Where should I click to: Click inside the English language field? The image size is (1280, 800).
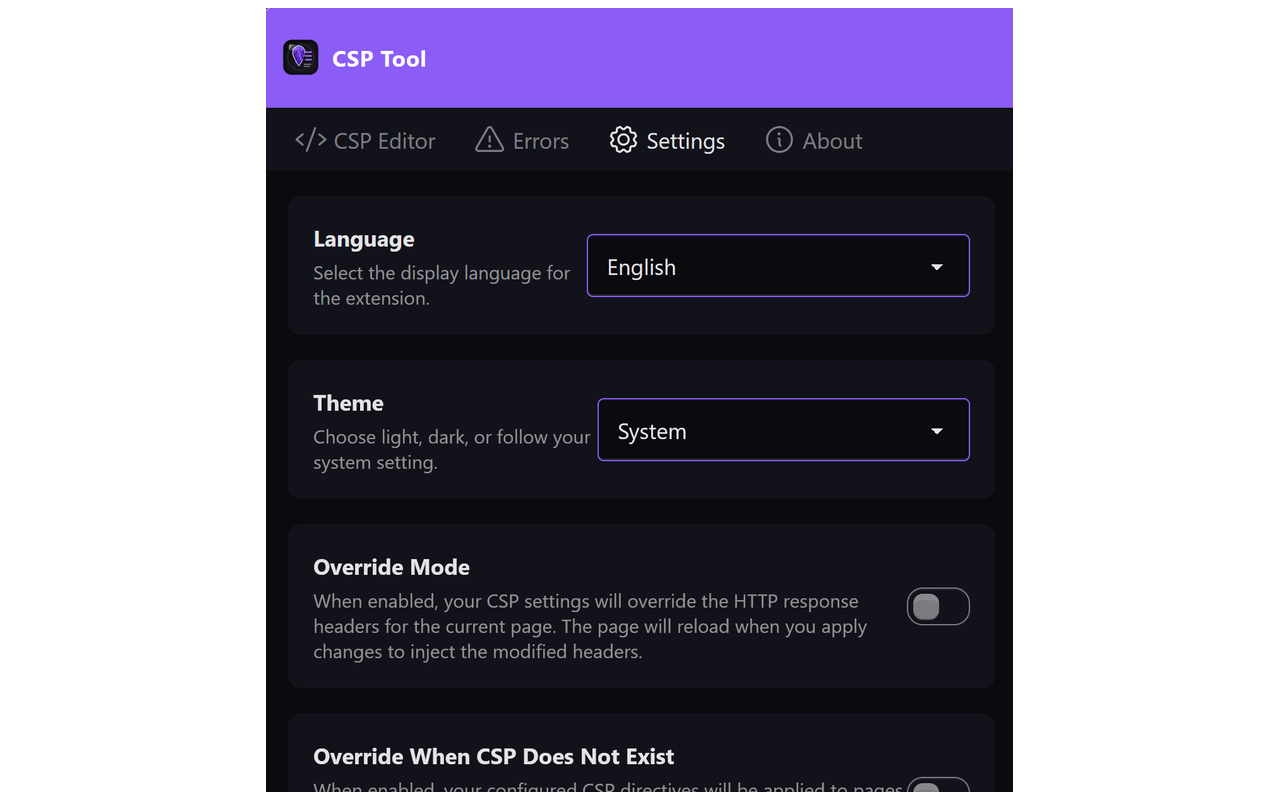pyautogui.click(x=700, y=266)
